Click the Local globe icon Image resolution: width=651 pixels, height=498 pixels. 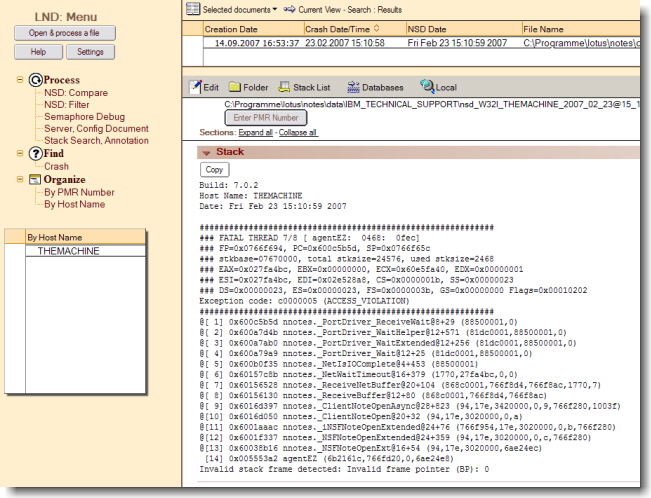pyautogui.click(x=427, y=86)
